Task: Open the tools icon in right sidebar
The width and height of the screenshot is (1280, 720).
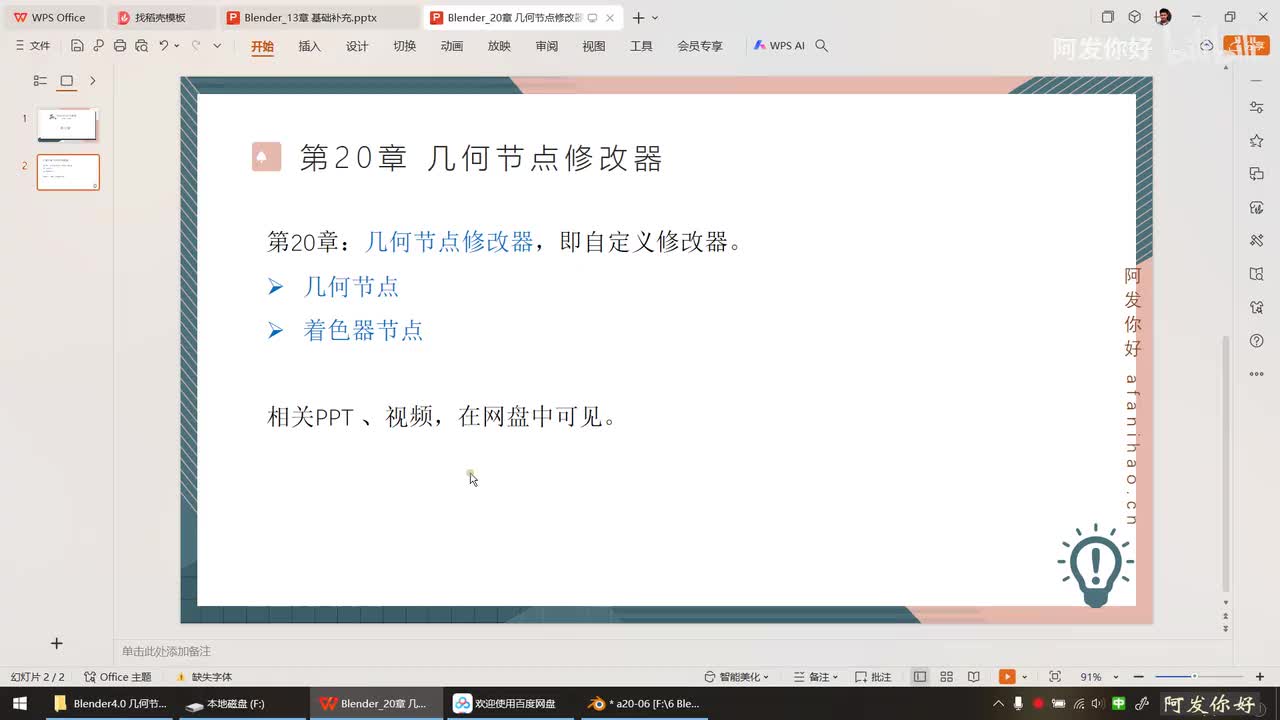Action: click(1257, 240)
